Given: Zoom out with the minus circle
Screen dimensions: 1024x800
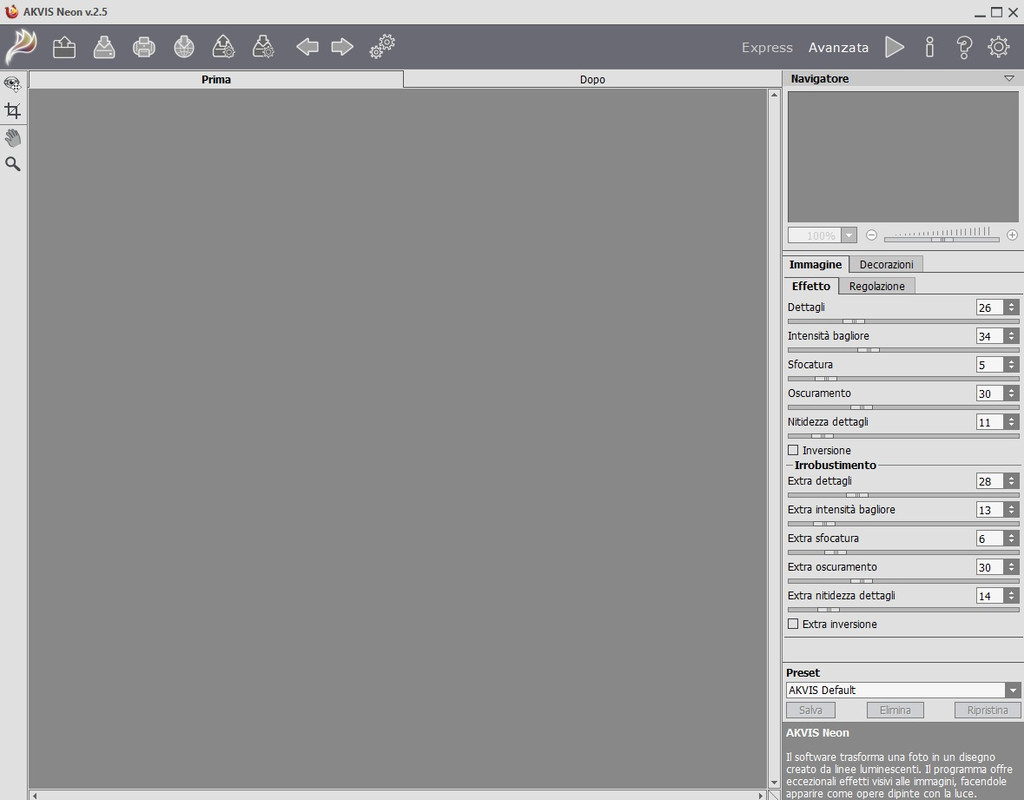Looking at the screenshot, I should point(871,235).
